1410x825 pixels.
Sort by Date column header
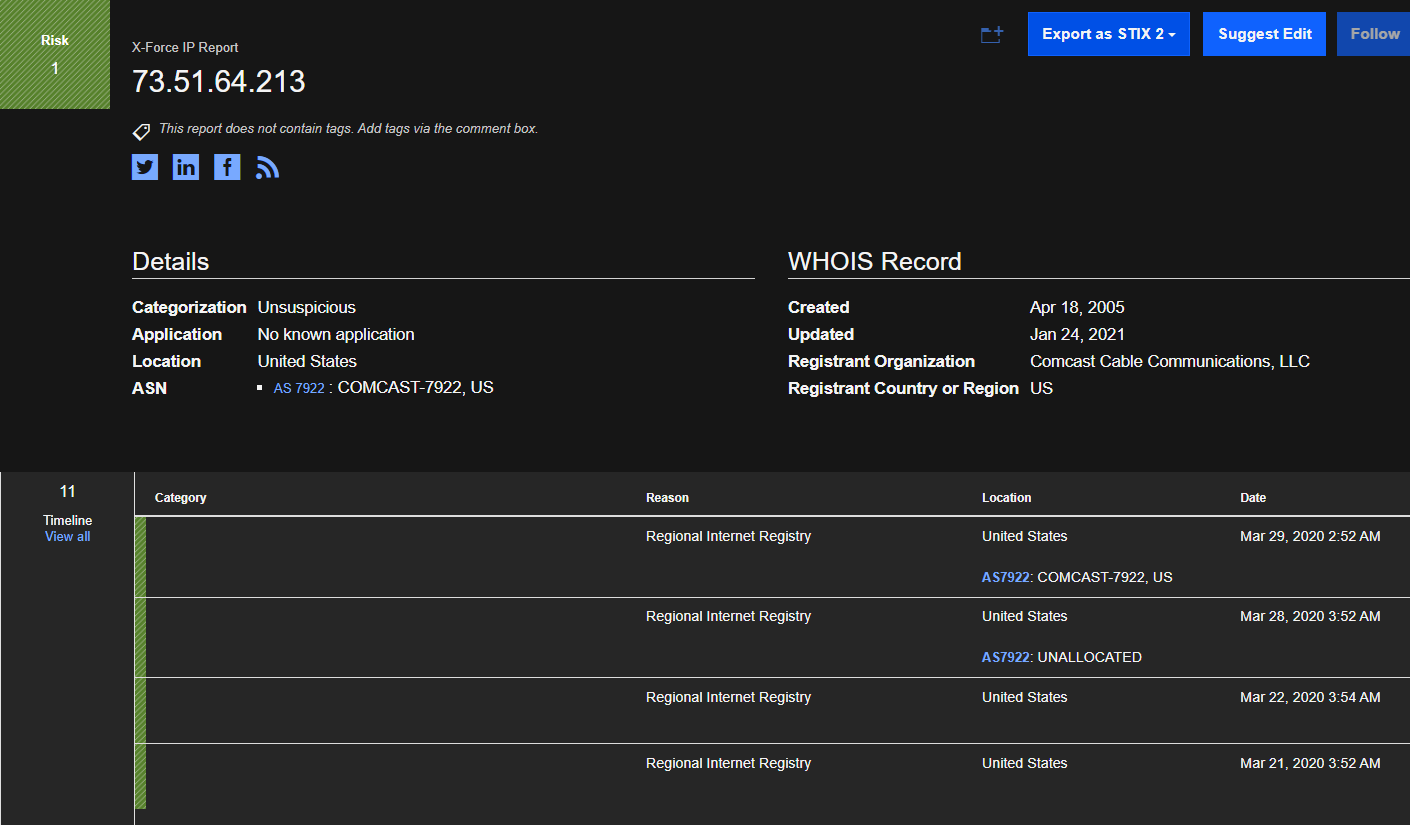click(x=1253, y=497)
